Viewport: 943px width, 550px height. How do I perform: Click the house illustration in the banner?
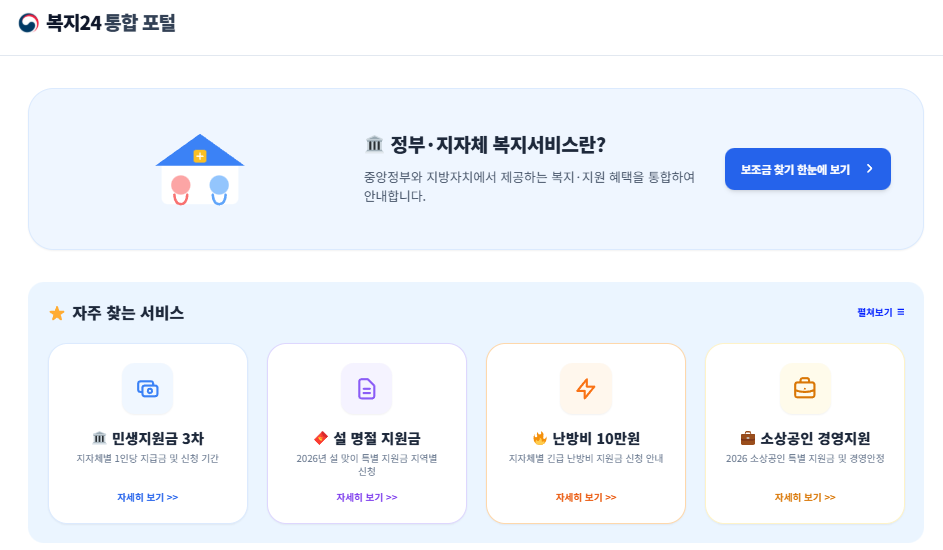tap(200, 170)
